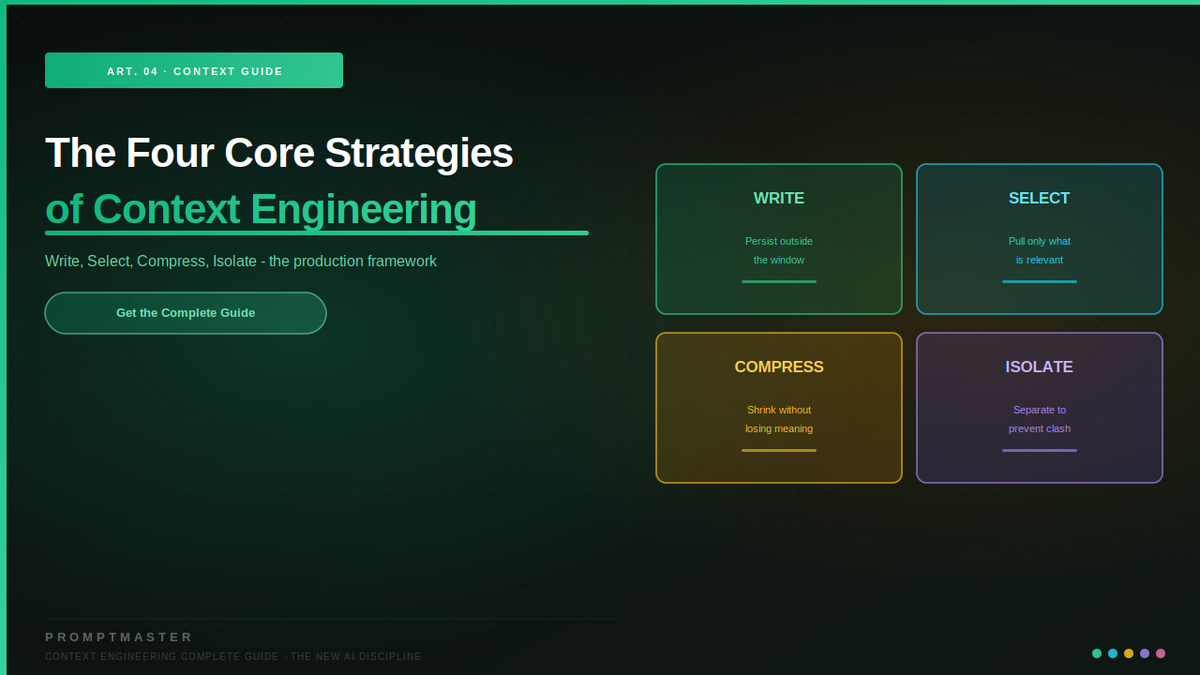Click the cyan dot indicator

pyautogui.click(x=1113, y=653)
